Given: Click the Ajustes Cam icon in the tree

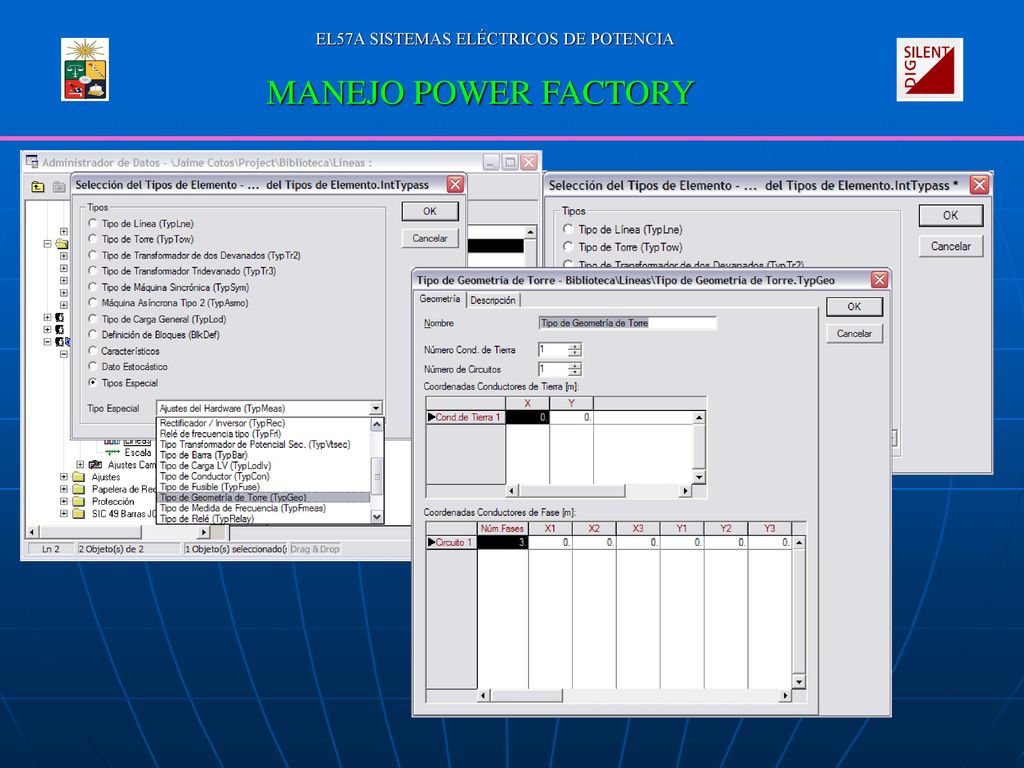Looking at the screenshot, I should 95,465.
